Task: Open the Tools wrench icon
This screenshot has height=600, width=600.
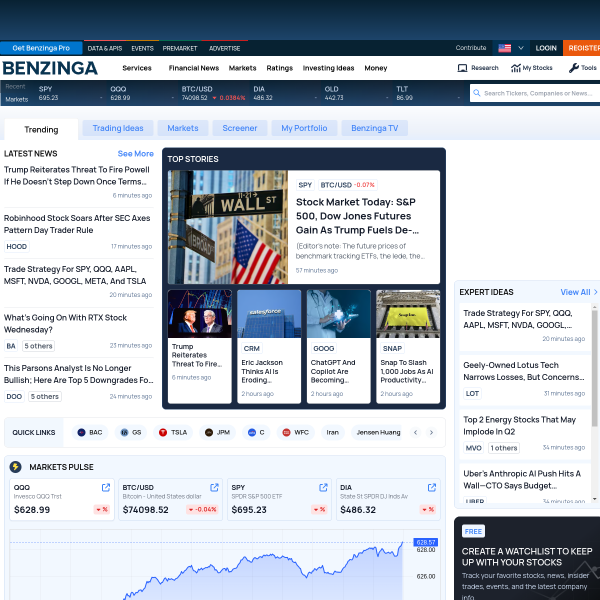Action: pos(574,68)
